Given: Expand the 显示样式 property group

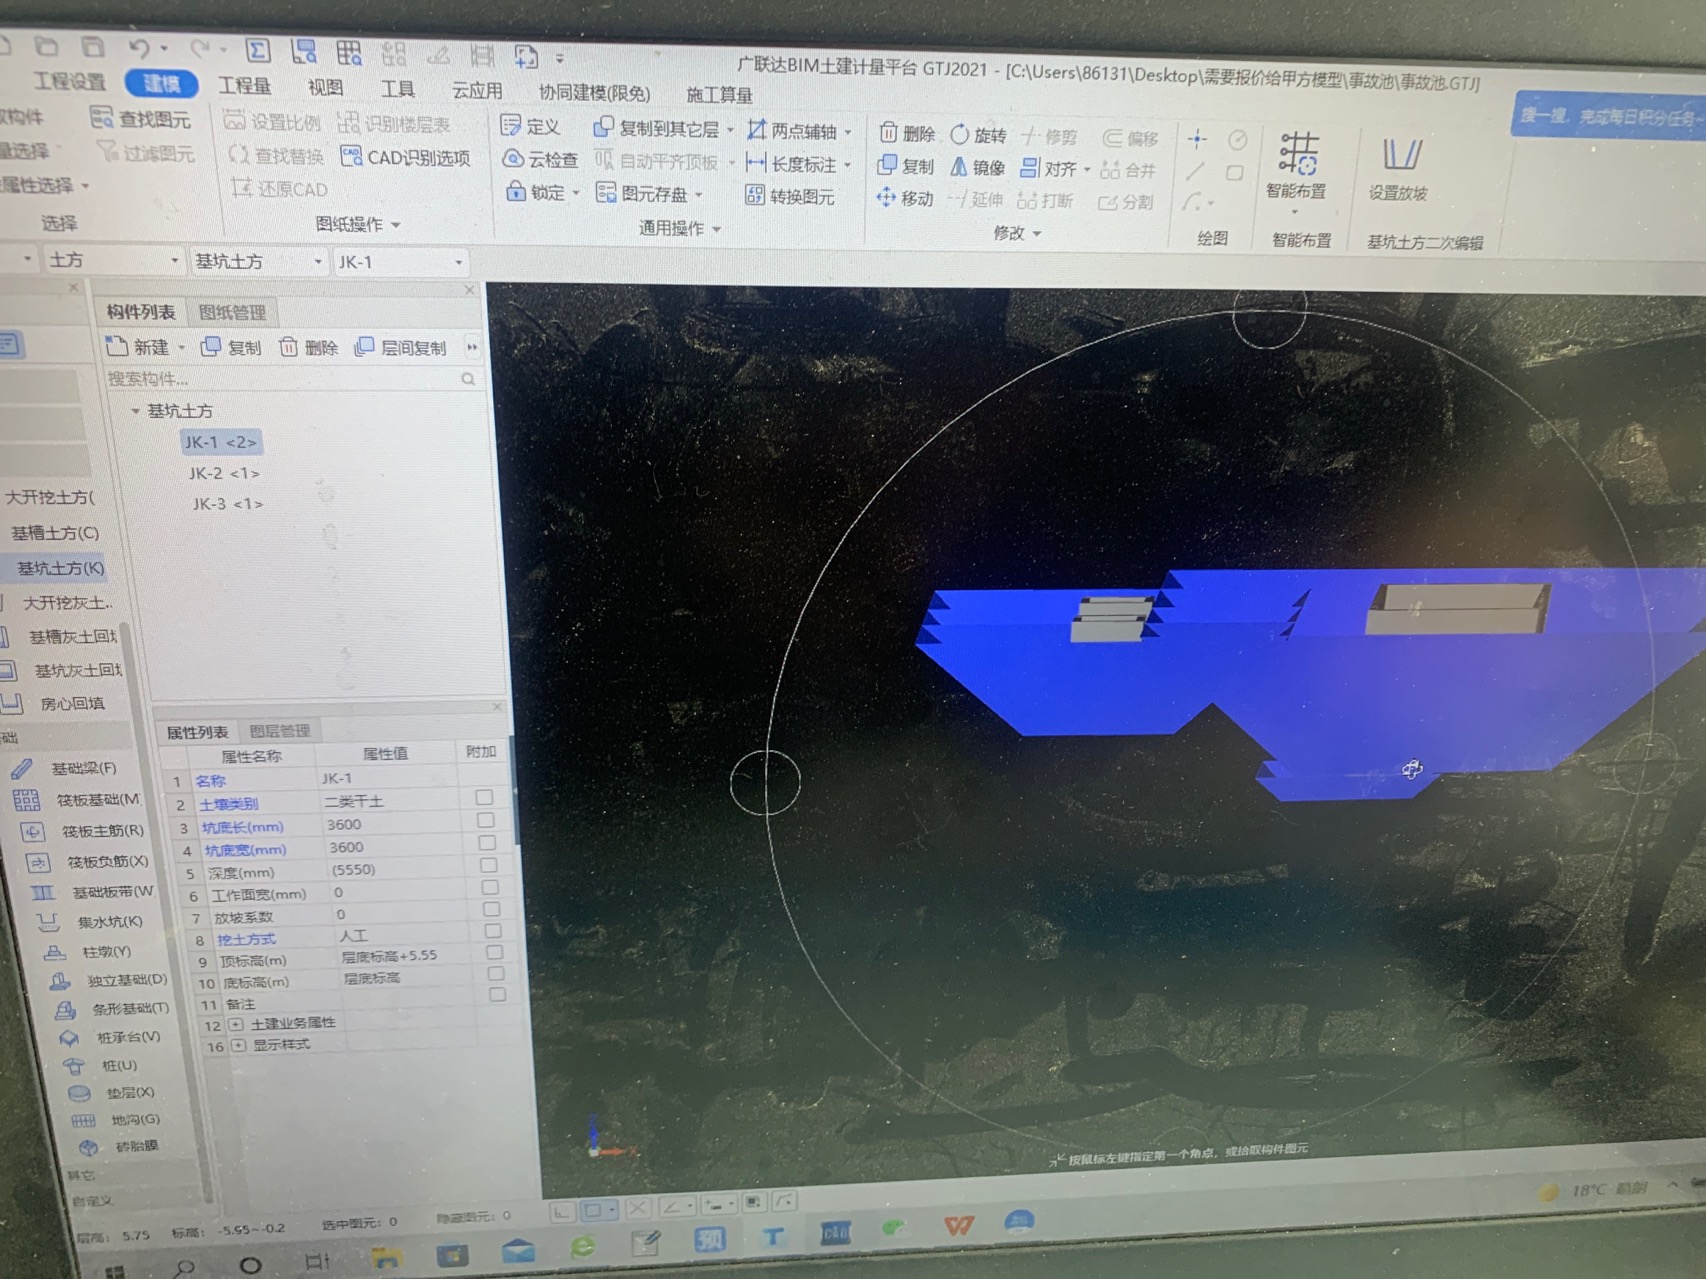Looking at the screenshot, I should (238, 1045).
